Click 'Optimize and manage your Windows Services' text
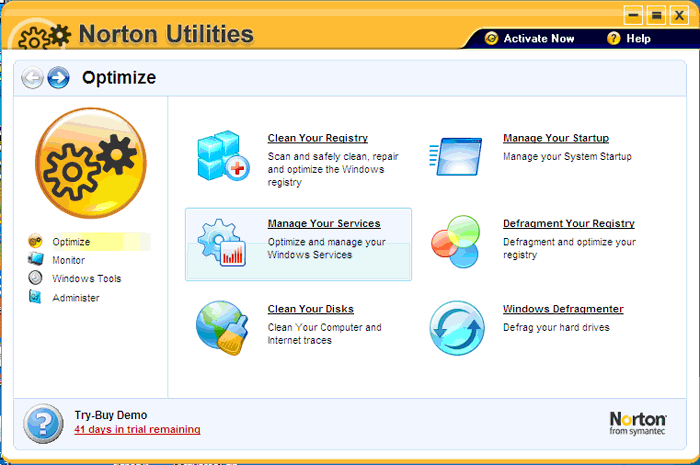Image resolution: width=700 pixels, height=465 pixels. coord(326,248)
